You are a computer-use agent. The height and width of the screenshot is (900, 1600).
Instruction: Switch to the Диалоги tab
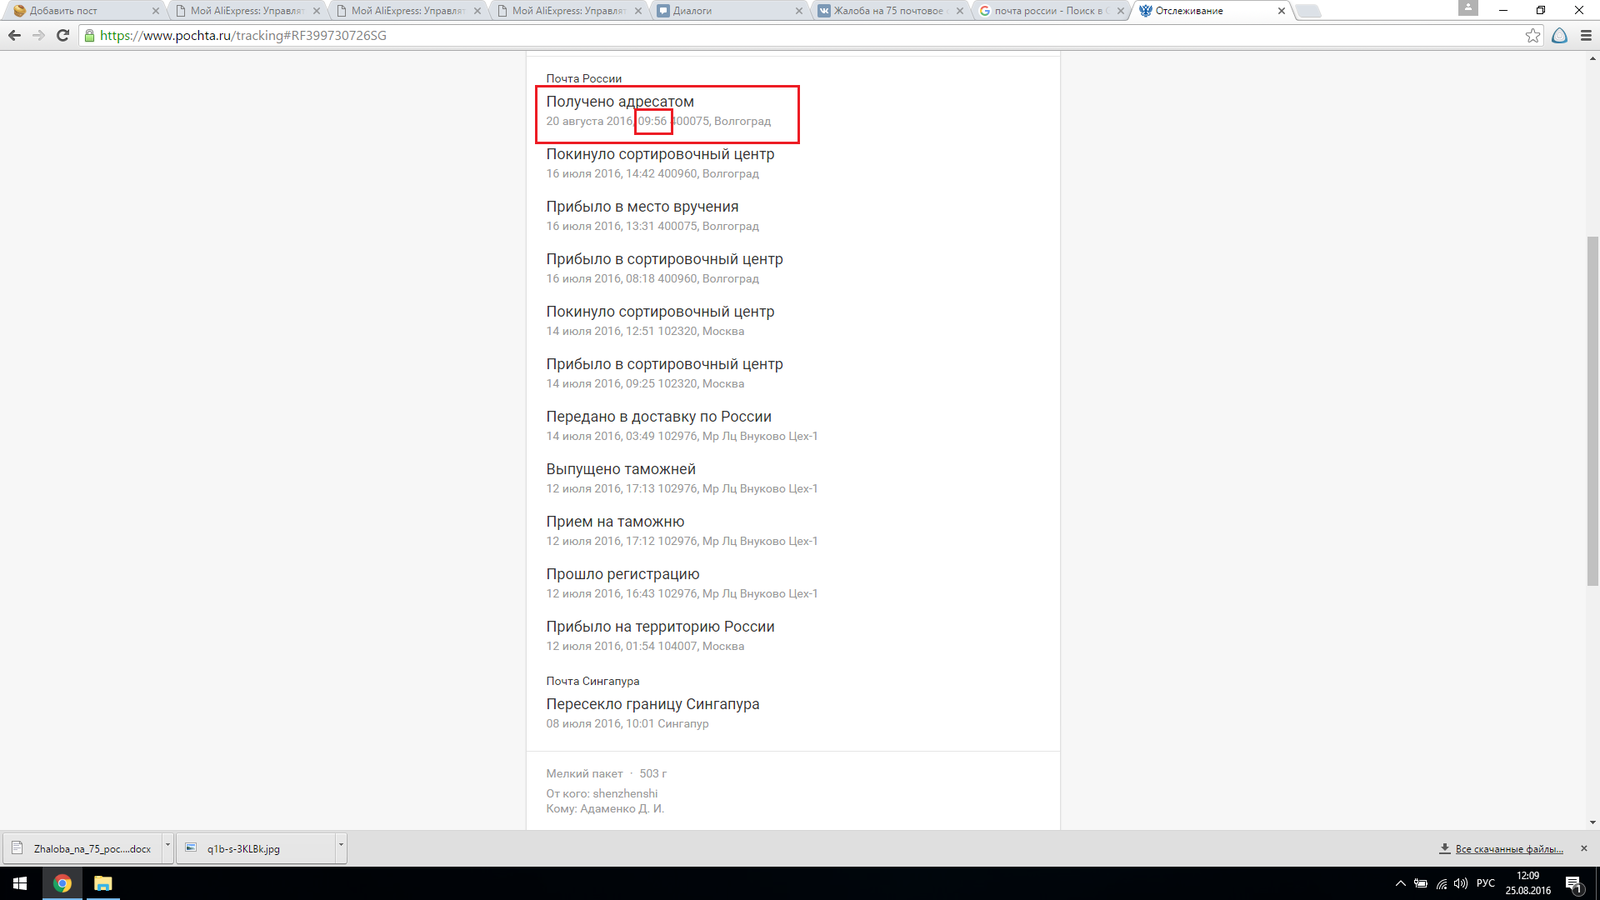point(725,11)
